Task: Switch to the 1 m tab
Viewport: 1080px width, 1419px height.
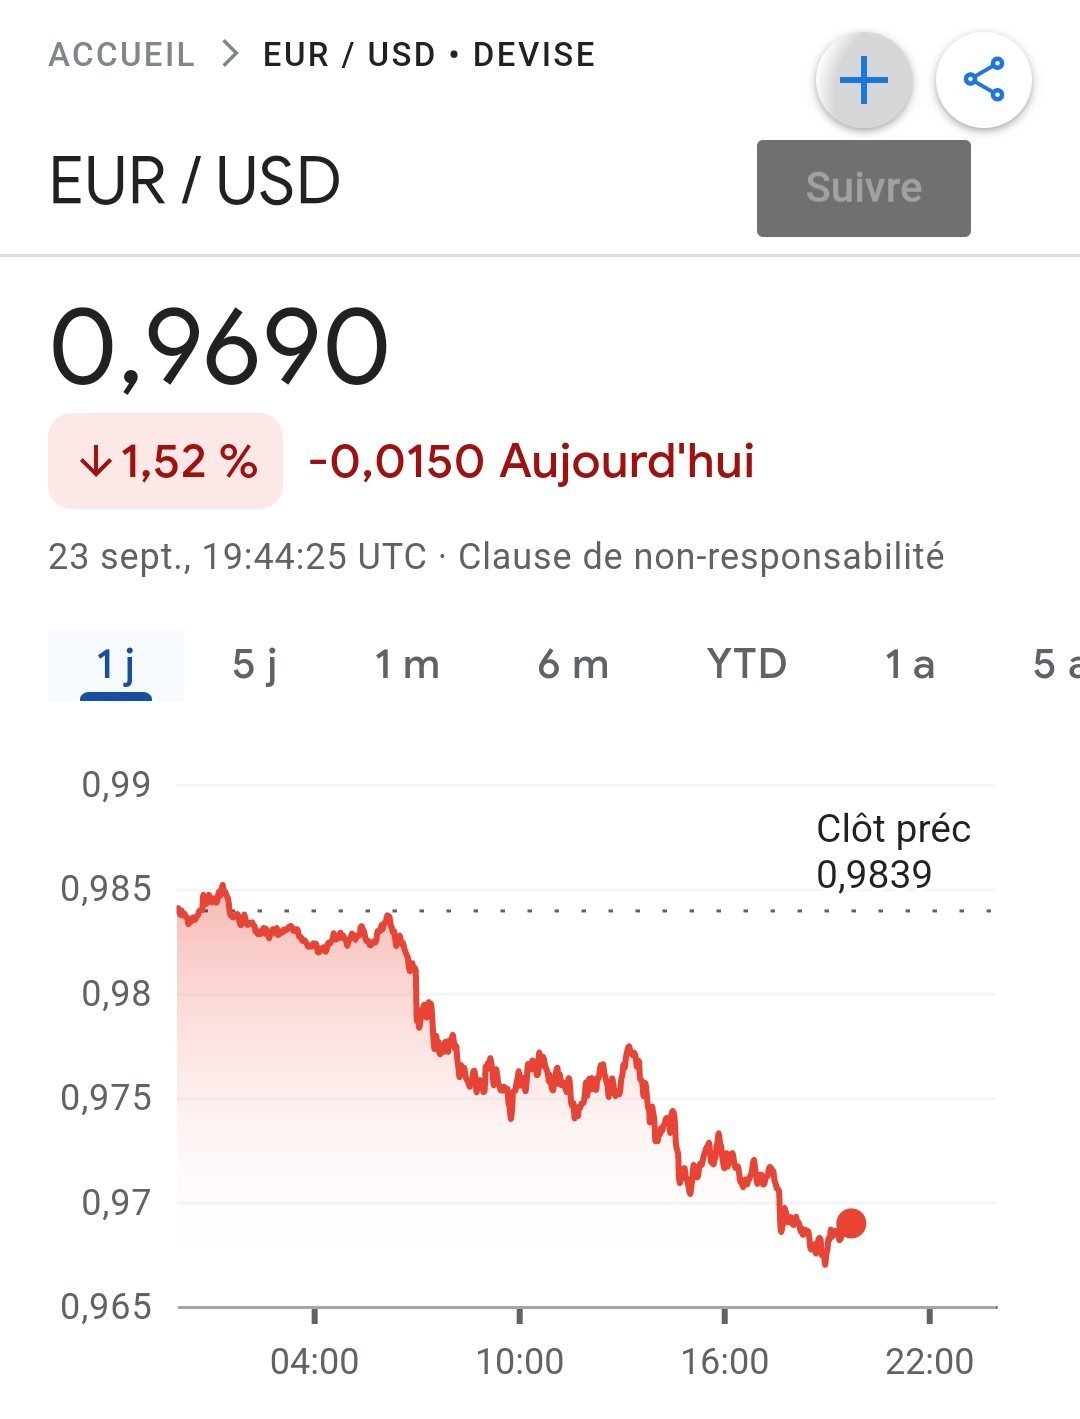Action: [x=407, y=665]
